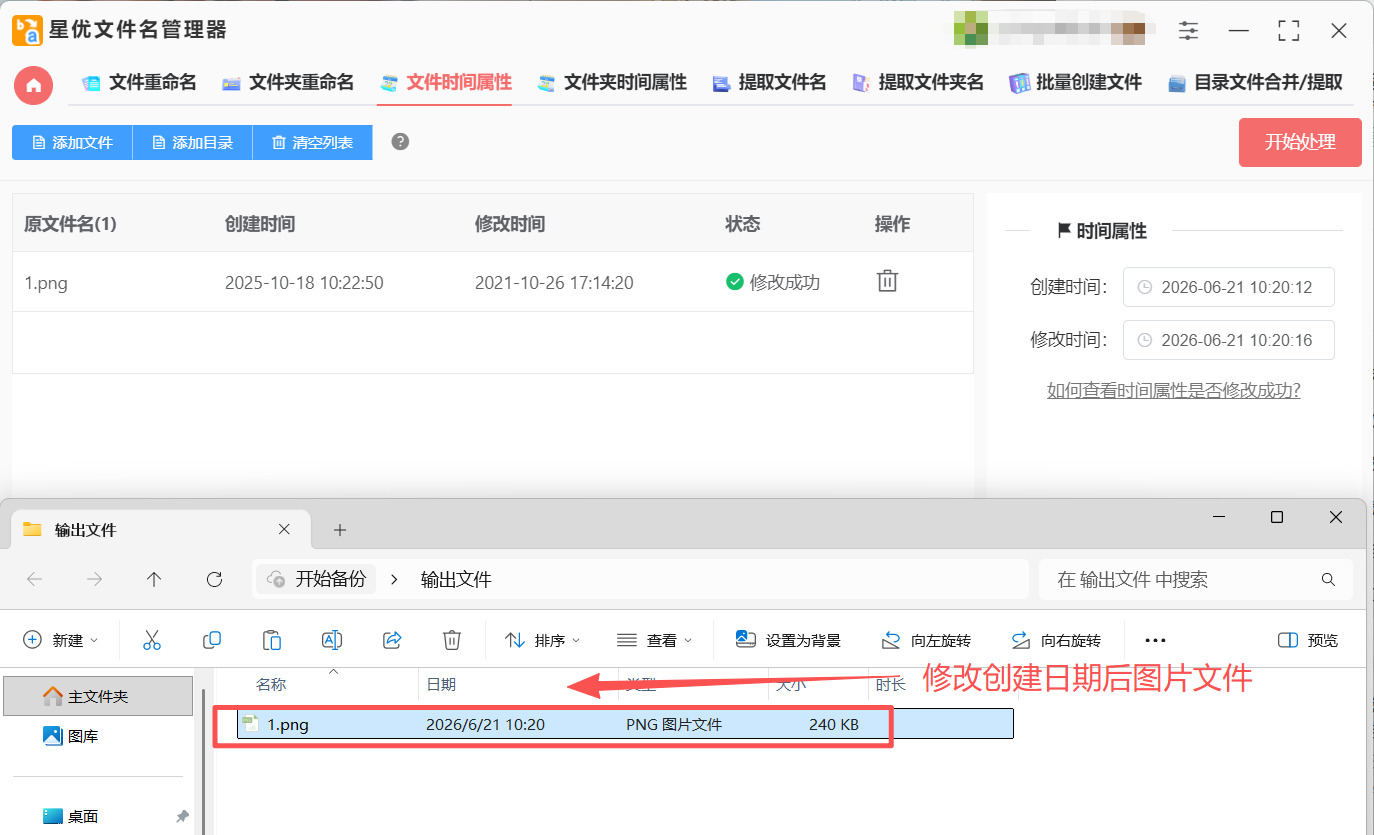Viewport: 1374px width, 835px height.
Task: Click the search magnifier icon in Explorer
Action: 1328,579
